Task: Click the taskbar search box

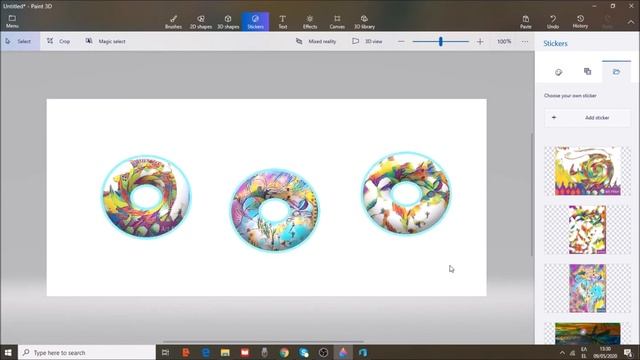Action: tap(87, 352)
